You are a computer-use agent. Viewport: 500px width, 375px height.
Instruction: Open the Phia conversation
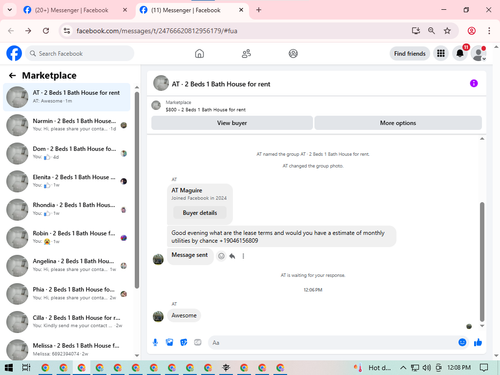[x=67, y=294]
